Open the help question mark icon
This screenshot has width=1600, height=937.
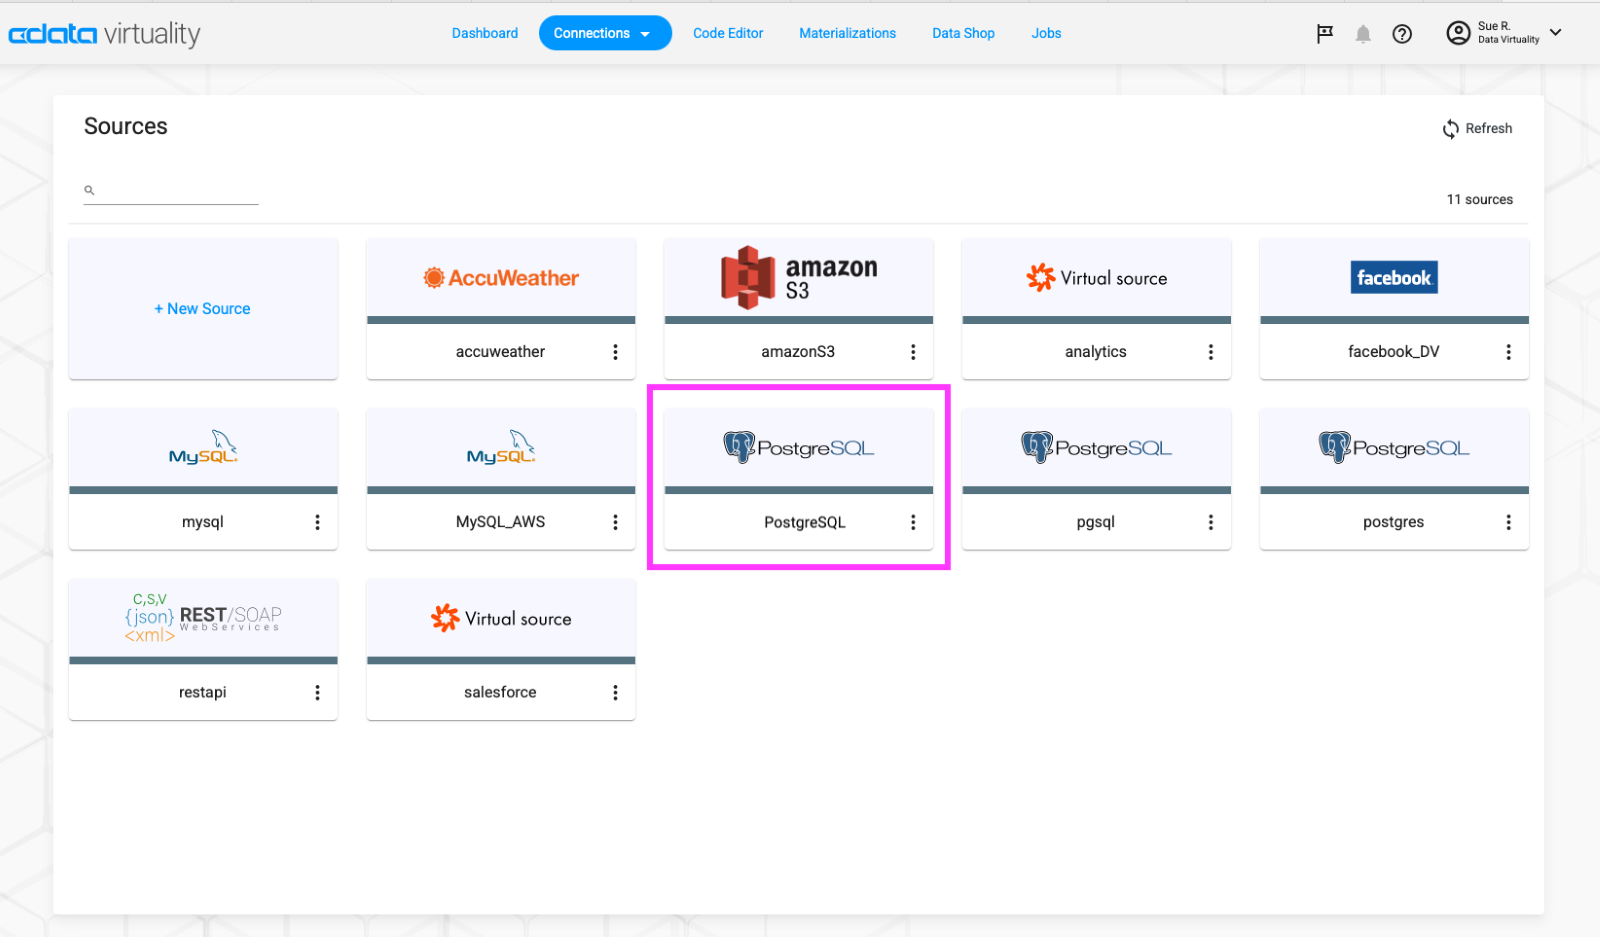click(x=1402, y=33)
